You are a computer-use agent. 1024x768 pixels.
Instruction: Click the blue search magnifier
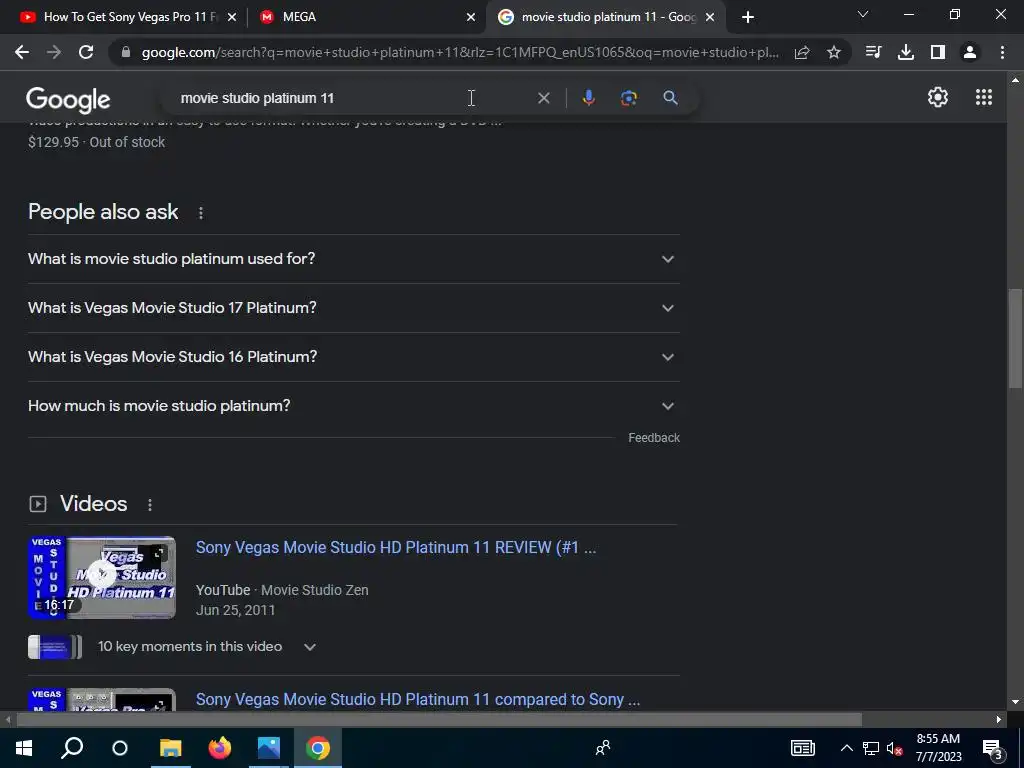tap(670, 98)
